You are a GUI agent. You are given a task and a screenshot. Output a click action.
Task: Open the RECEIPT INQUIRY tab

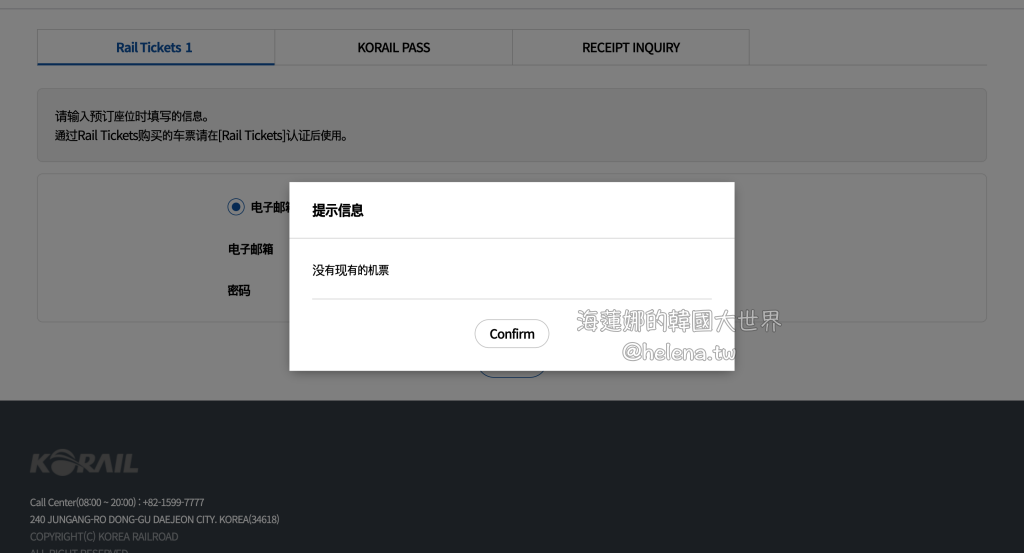(x=631, y=47)
